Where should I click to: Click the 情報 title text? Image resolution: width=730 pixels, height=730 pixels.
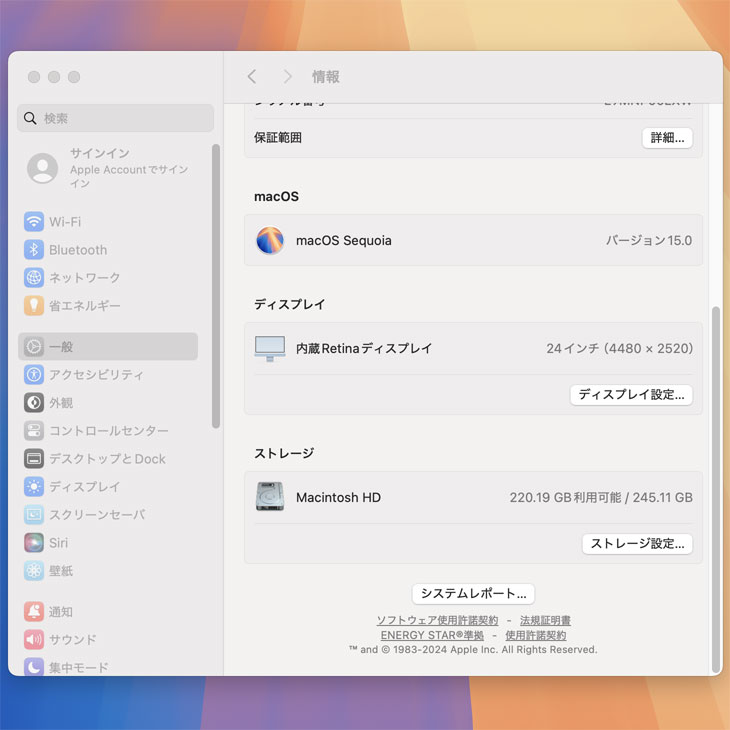coord(326,77)
